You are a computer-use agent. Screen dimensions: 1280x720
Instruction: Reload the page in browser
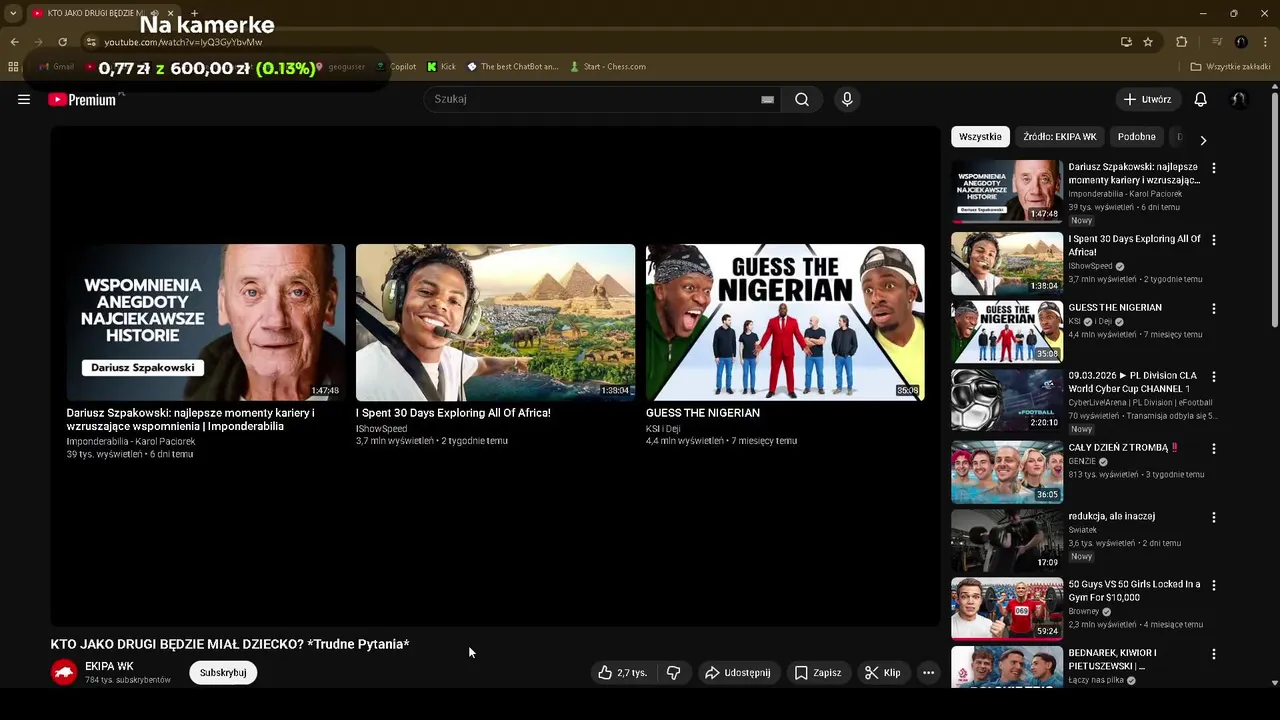(62, 42)
